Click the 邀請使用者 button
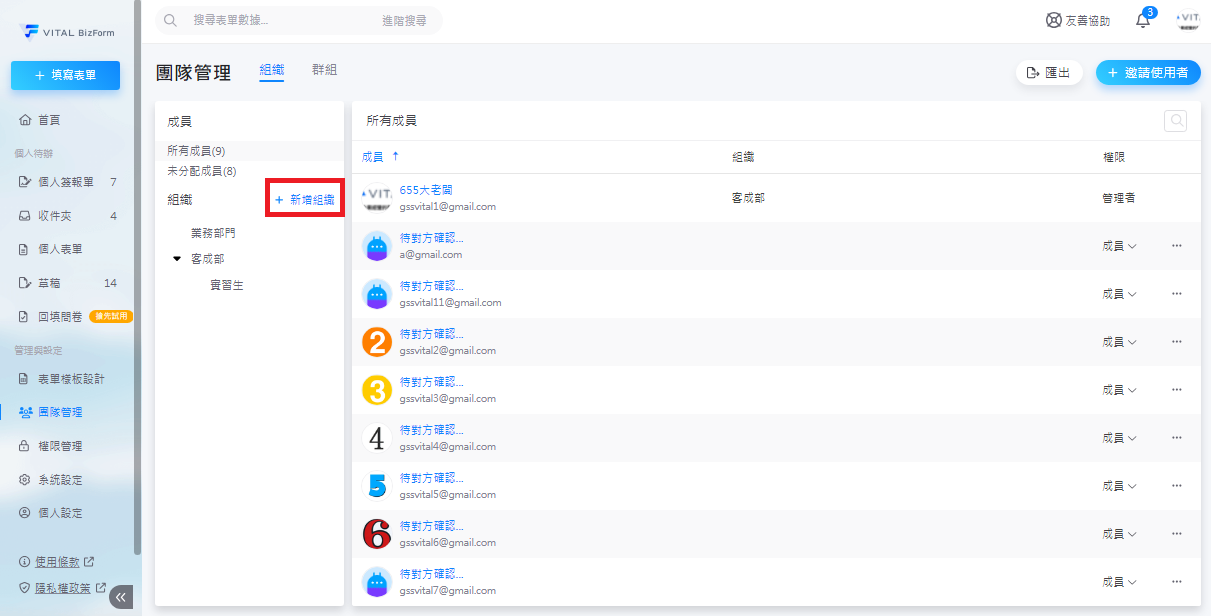The height and width of the screenshot is (616, 1211). coord(1148,73)
